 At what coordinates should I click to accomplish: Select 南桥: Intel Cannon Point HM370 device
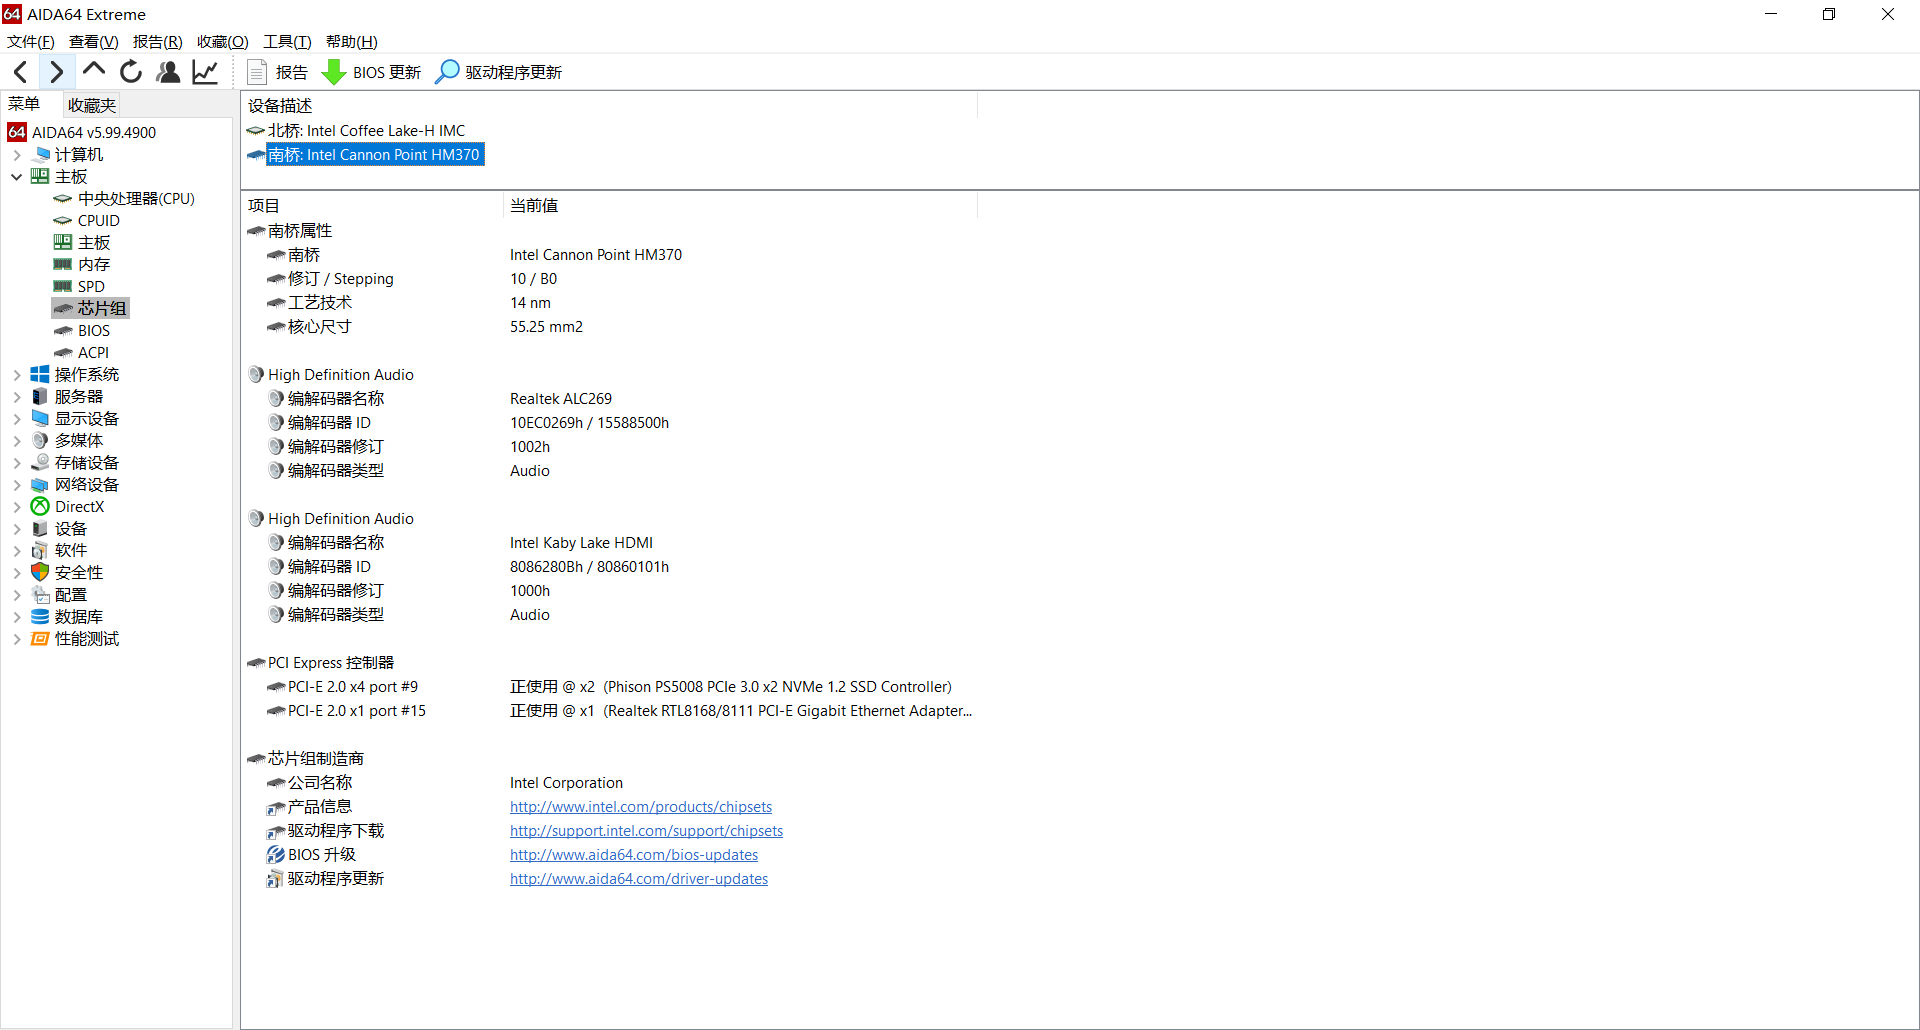[x=374, y=155]
